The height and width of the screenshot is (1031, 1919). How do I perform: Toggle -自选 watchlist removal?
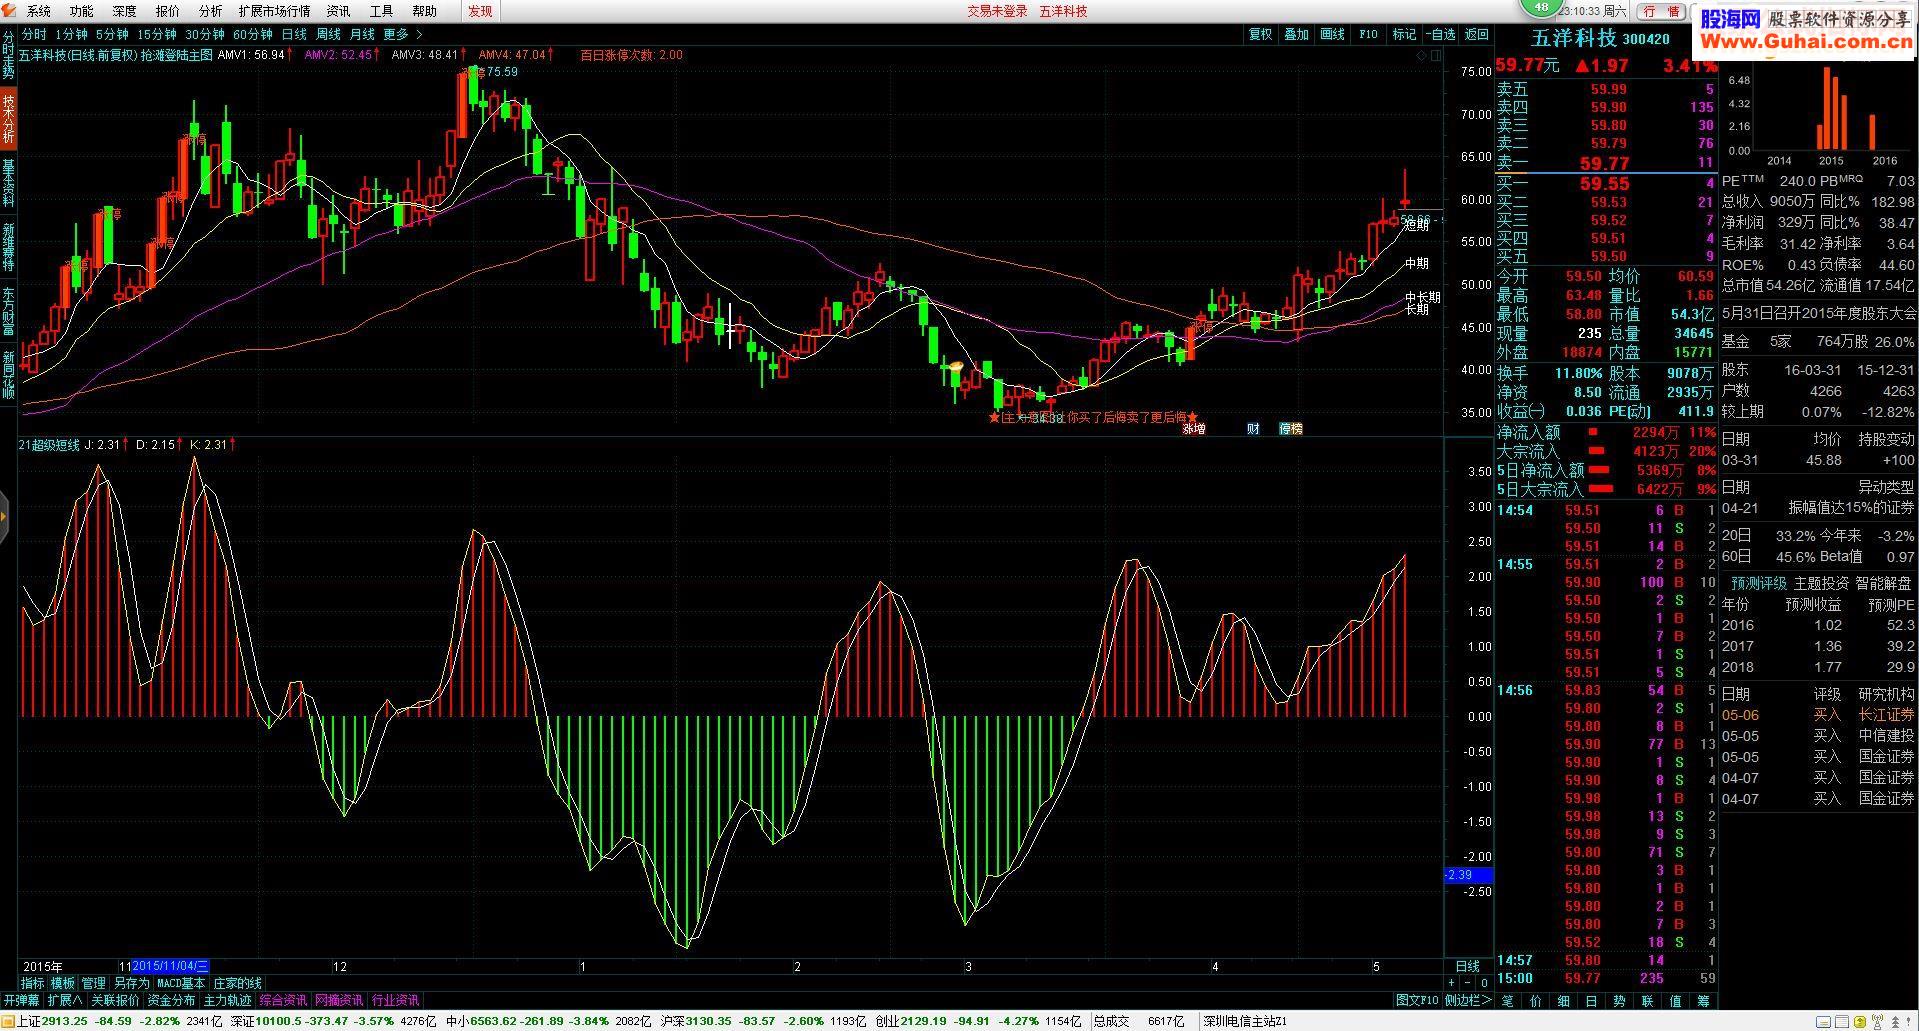click(x=1440, y=34)
